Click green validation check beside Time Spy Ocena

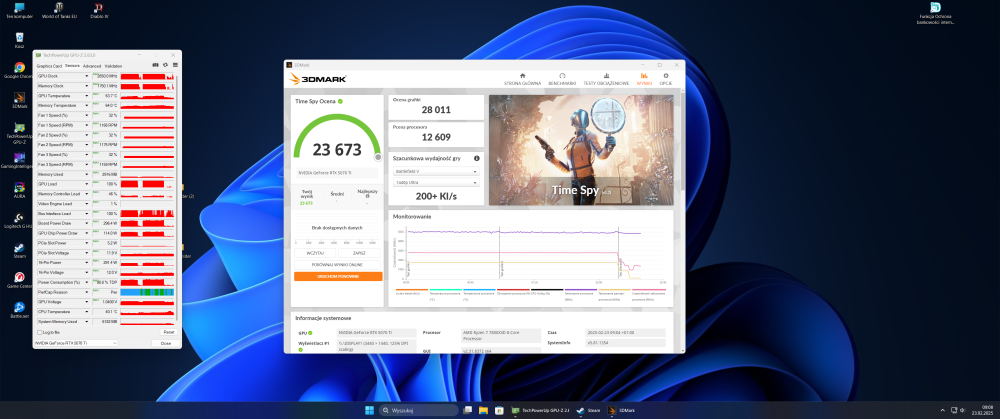[341, 101]
